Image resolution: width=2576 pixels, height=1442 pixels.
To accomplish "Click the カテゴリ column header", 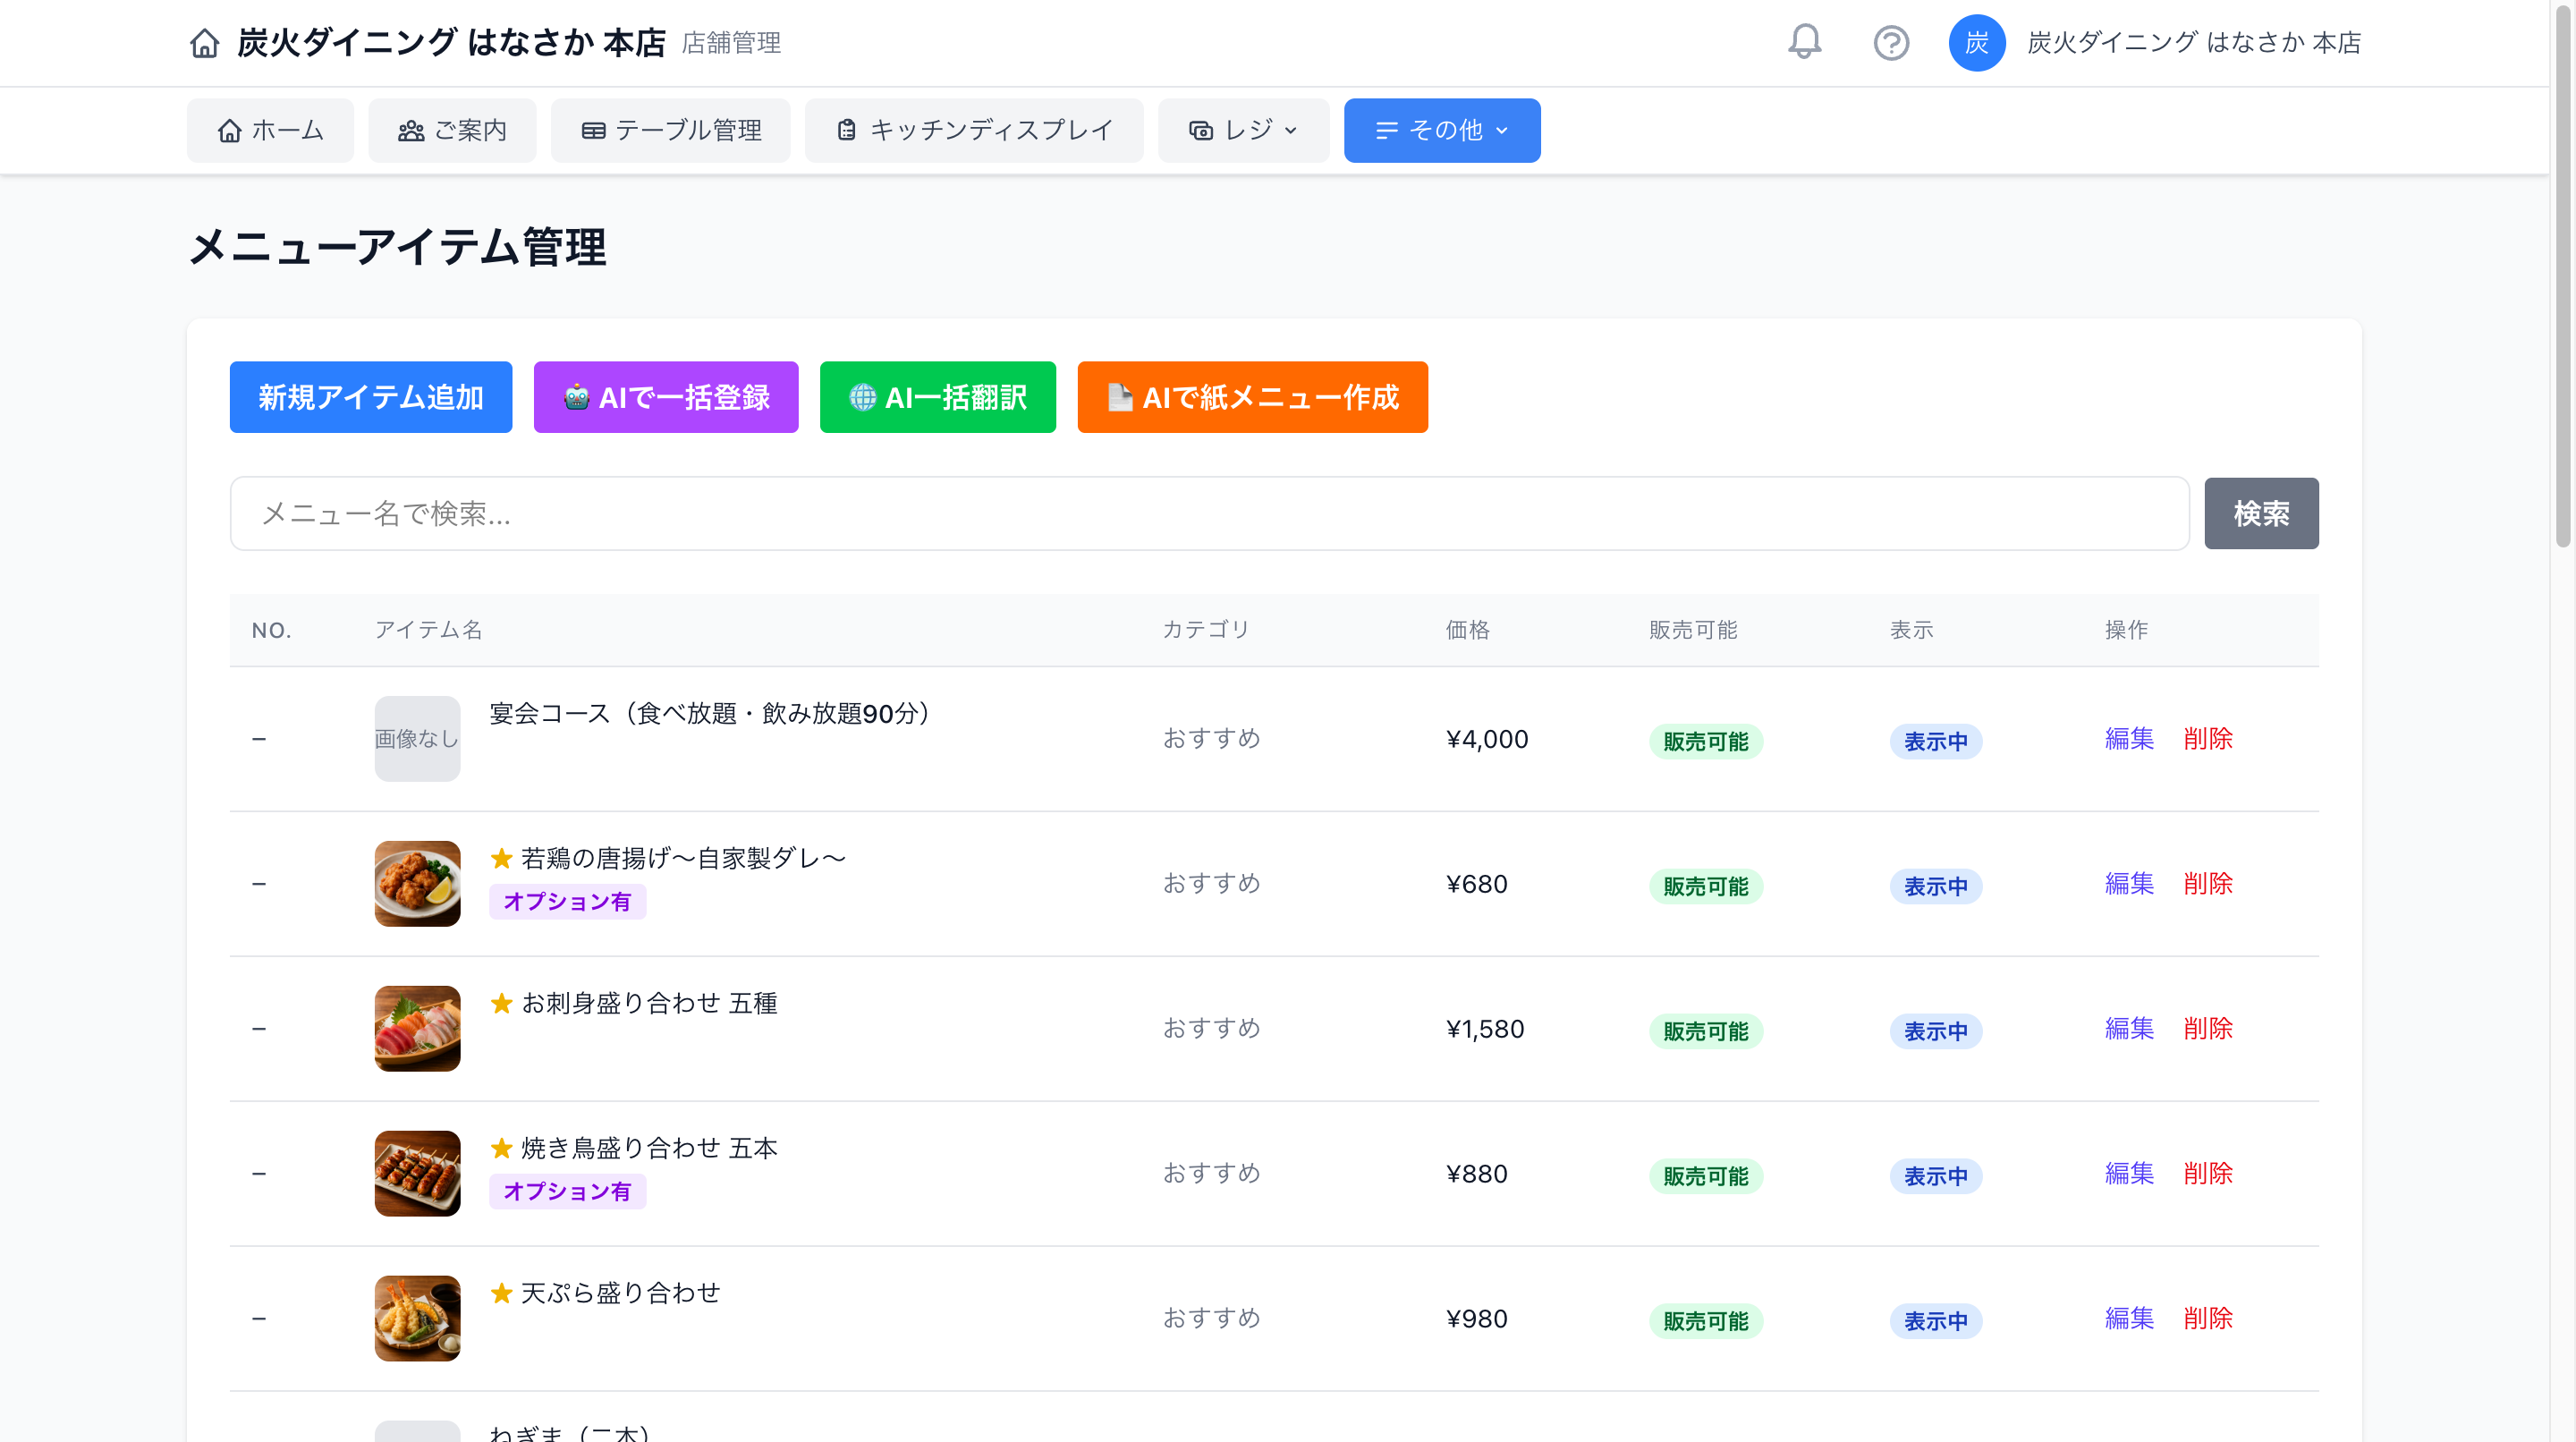I will 1205,629.
